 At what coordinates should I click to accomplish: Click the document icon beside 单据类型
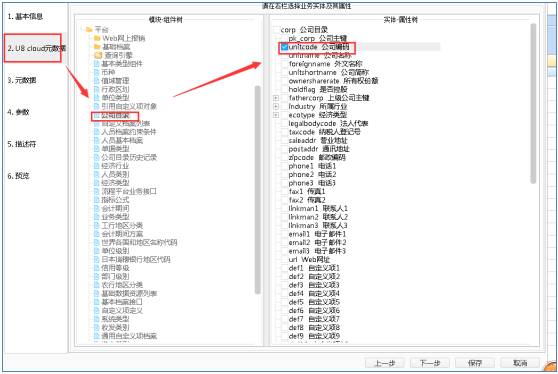tap(96, 149)
